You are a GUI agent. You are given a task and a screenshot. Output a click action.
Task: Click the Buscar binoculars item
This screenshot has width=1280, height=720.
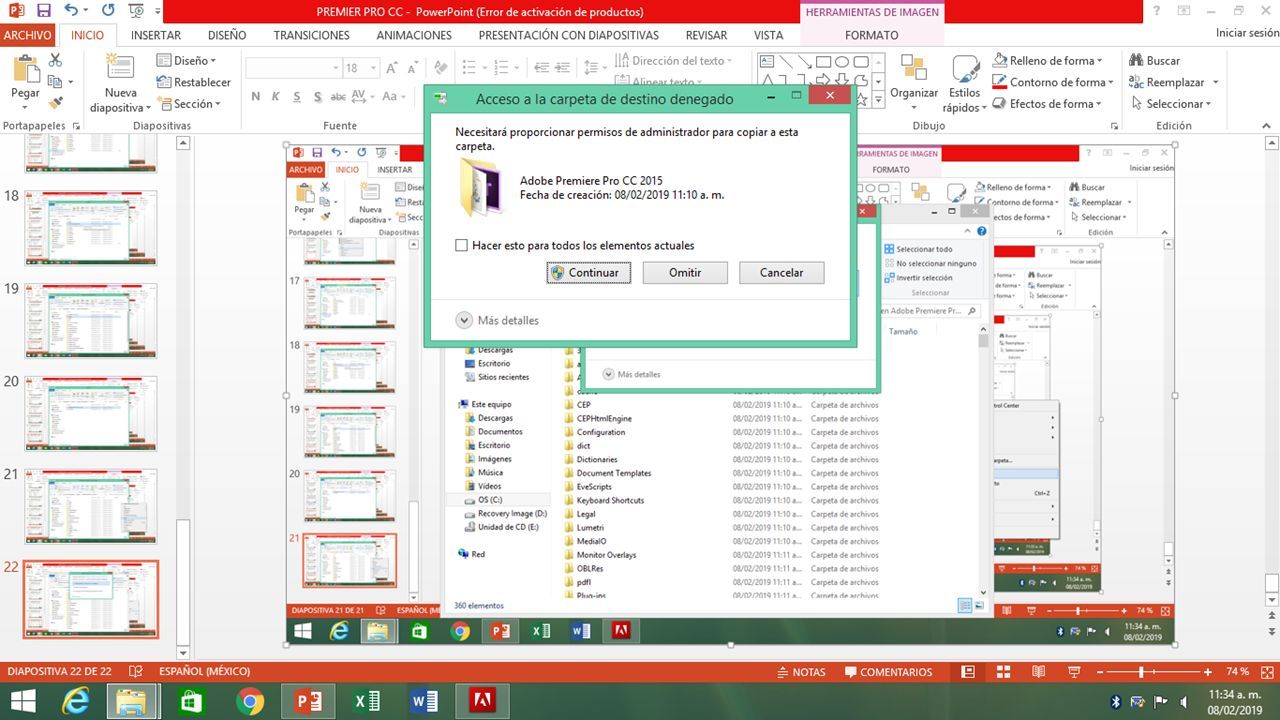[1155, 60]
